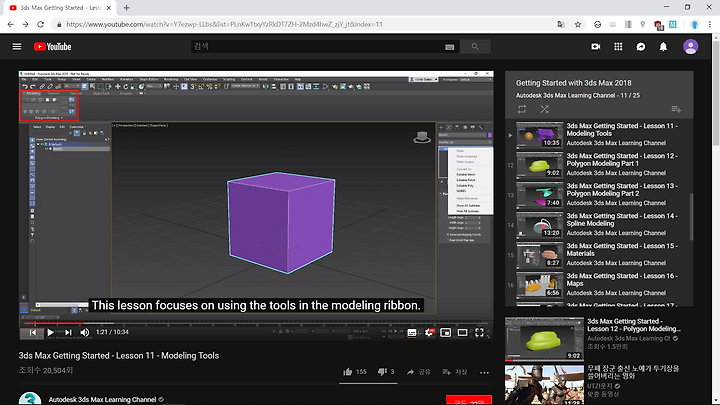Seek on the video progress bar
The image size is (720, 405).
coord(256,323)
